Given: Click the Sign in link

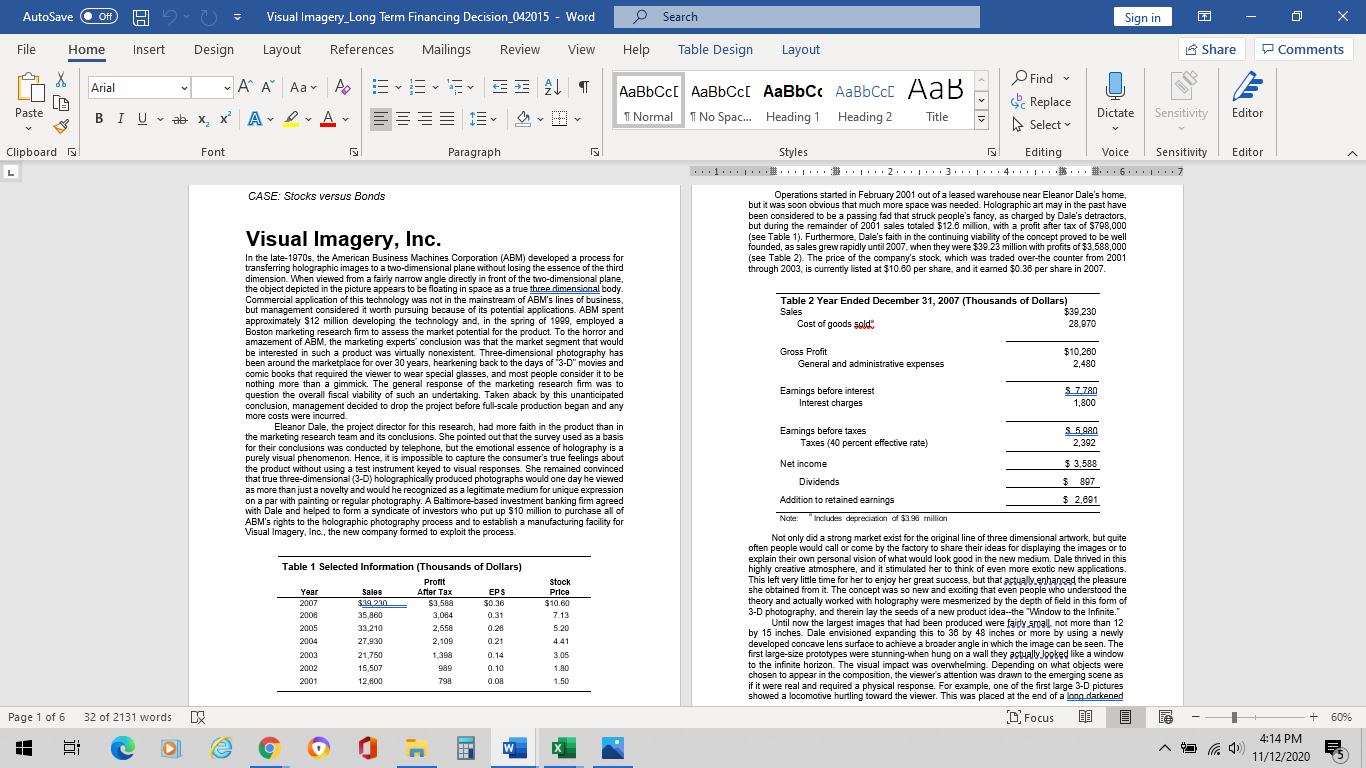Looking at the screenshot, I should pos(1142,16).
